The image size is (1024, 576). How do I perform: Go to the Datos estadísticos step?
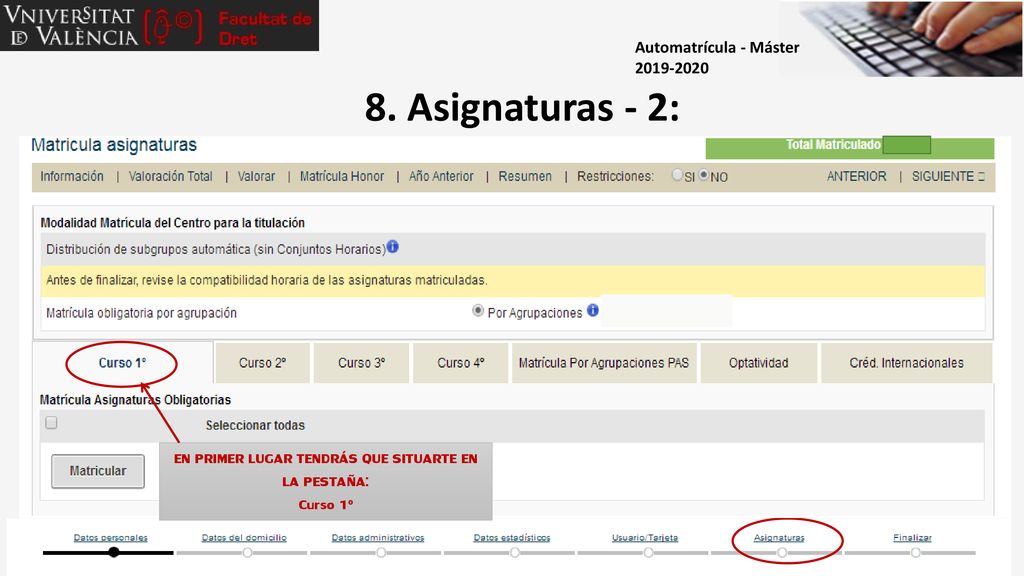pyautogui.click(x=512, y=537)
